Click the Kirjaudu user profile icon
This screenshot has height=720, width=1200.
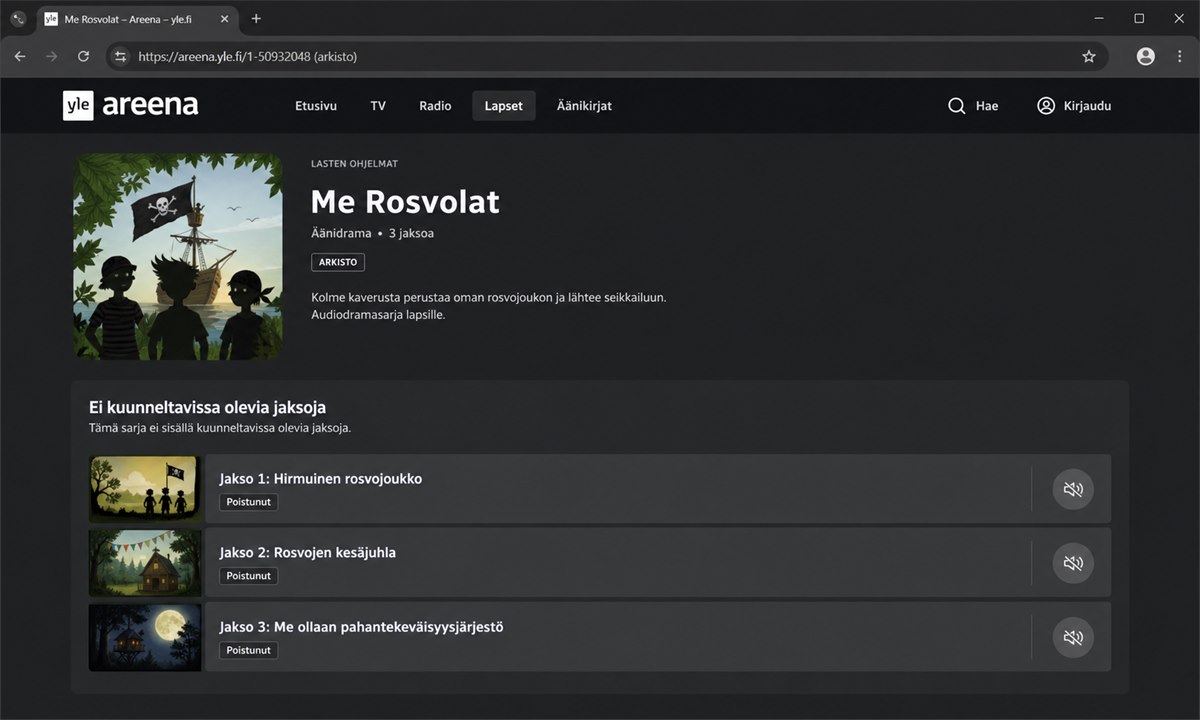pos(1046,106)
